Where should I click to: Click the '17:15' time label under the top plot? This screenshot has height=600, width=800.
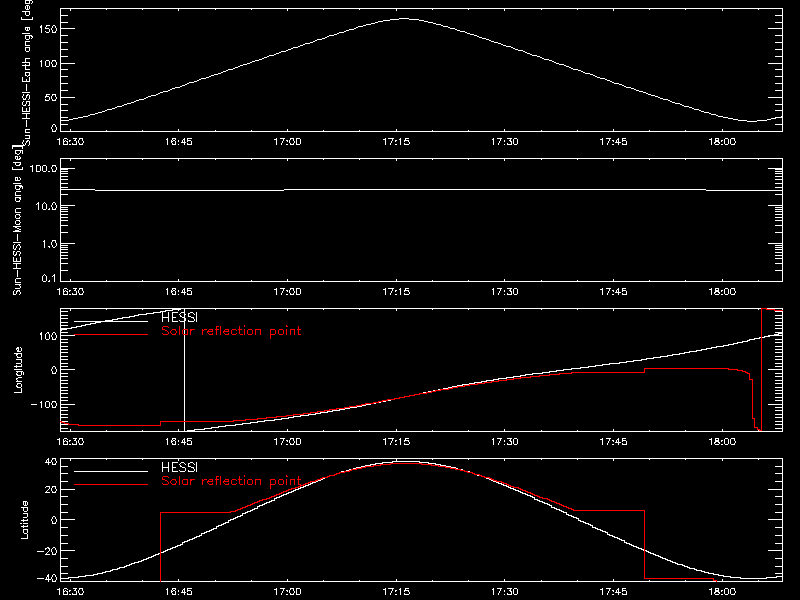[396, 141]
